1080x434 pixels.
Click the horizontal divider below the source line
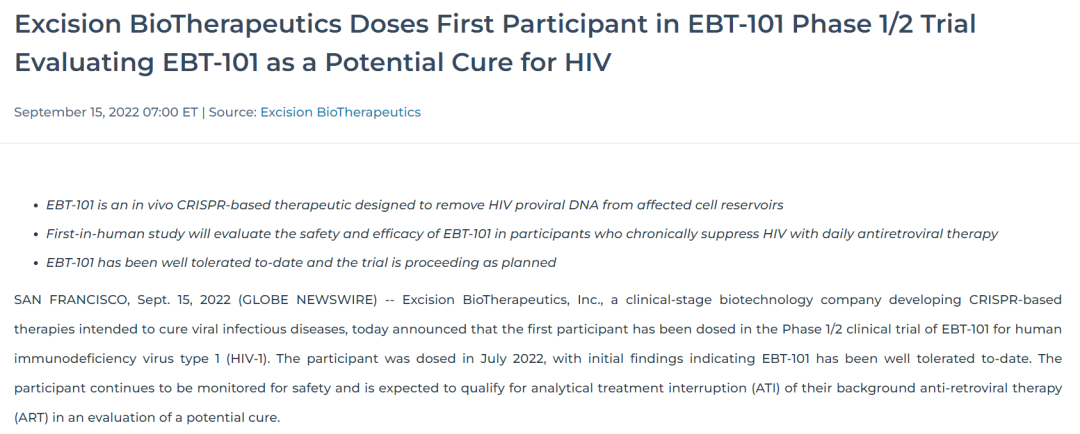coord(540,143)
